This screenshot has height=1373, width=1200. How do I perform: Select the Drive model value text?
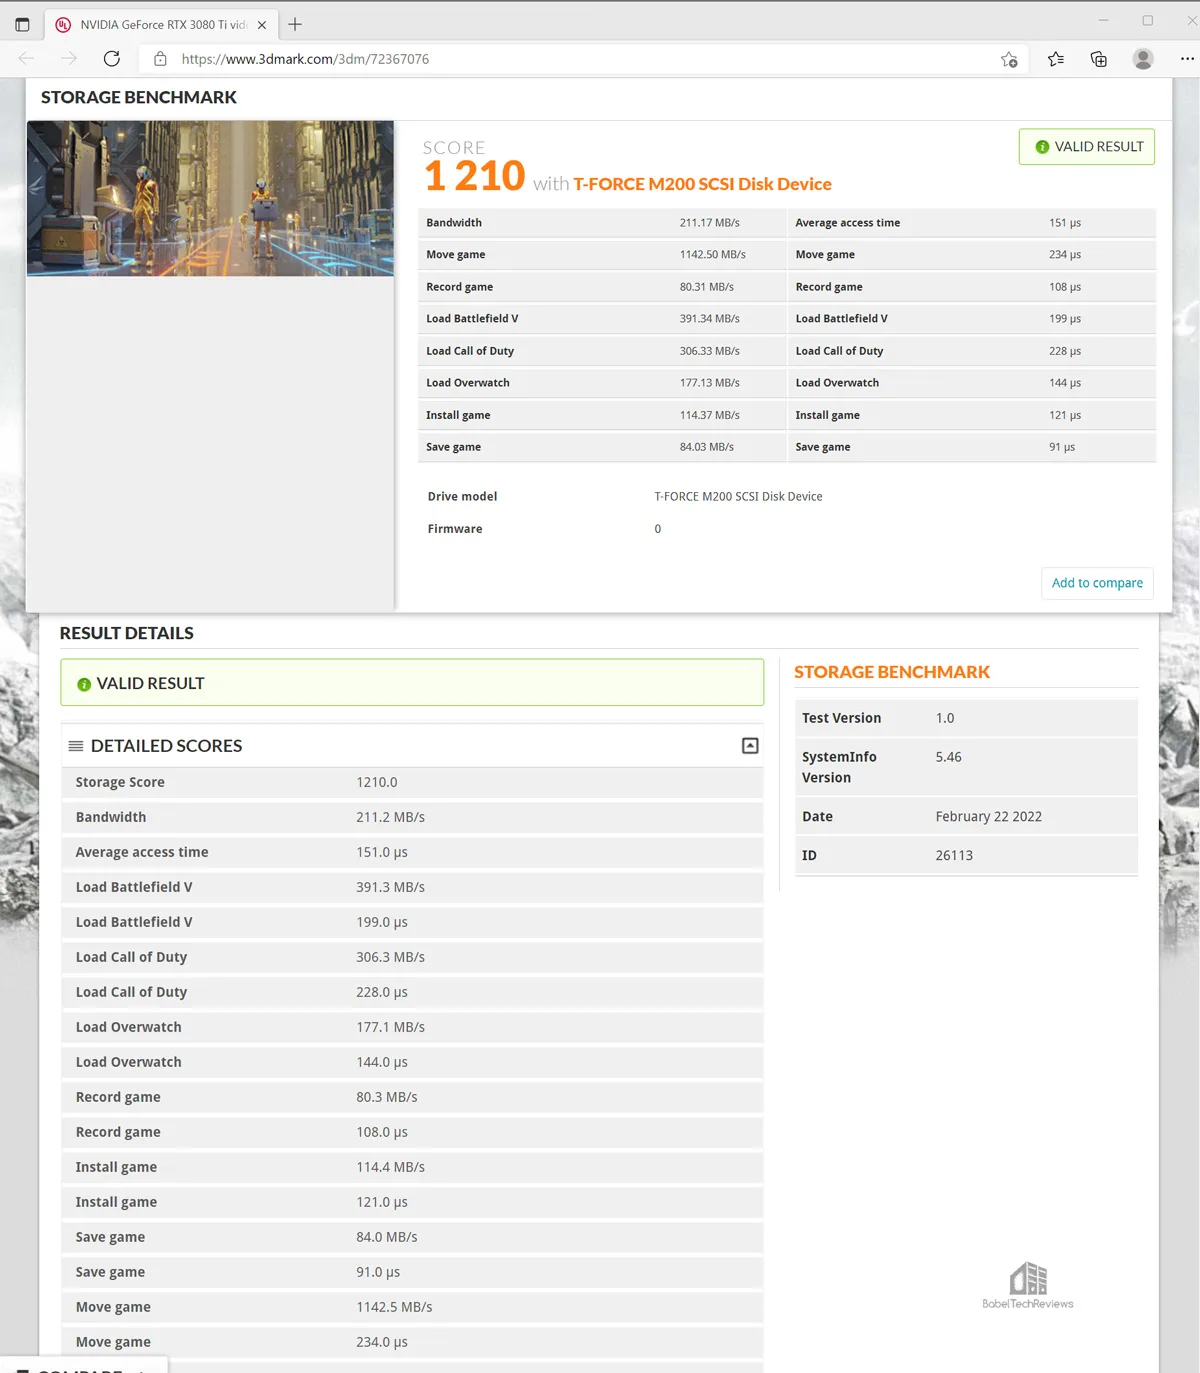click(x=739, y=497)
